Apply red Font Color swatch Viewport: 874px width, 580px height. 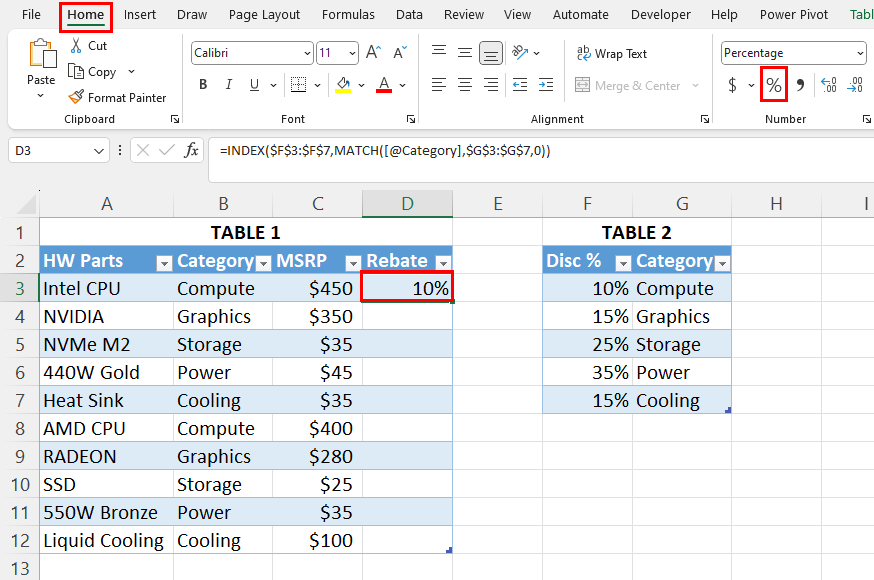pyautogui.click(x=383, y=85)
